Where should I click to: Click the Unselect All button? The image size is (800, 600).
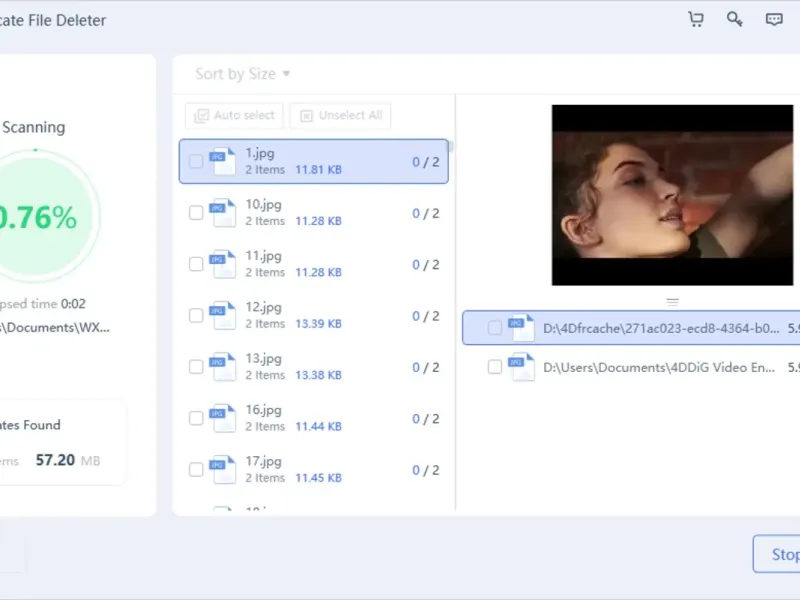click(x=340, y=115)
